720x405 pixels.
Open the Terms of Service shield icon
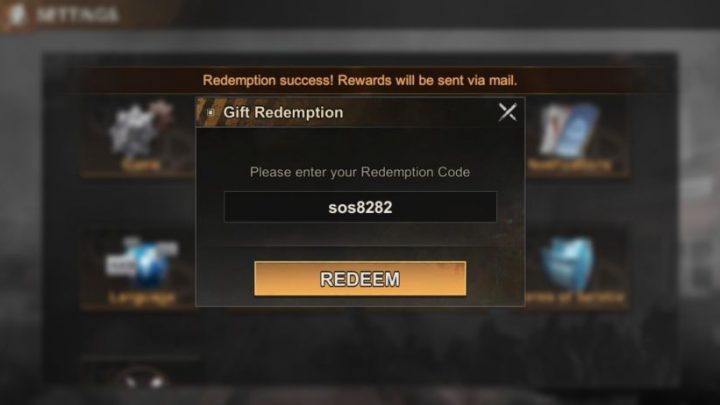(x=568, y=263)
